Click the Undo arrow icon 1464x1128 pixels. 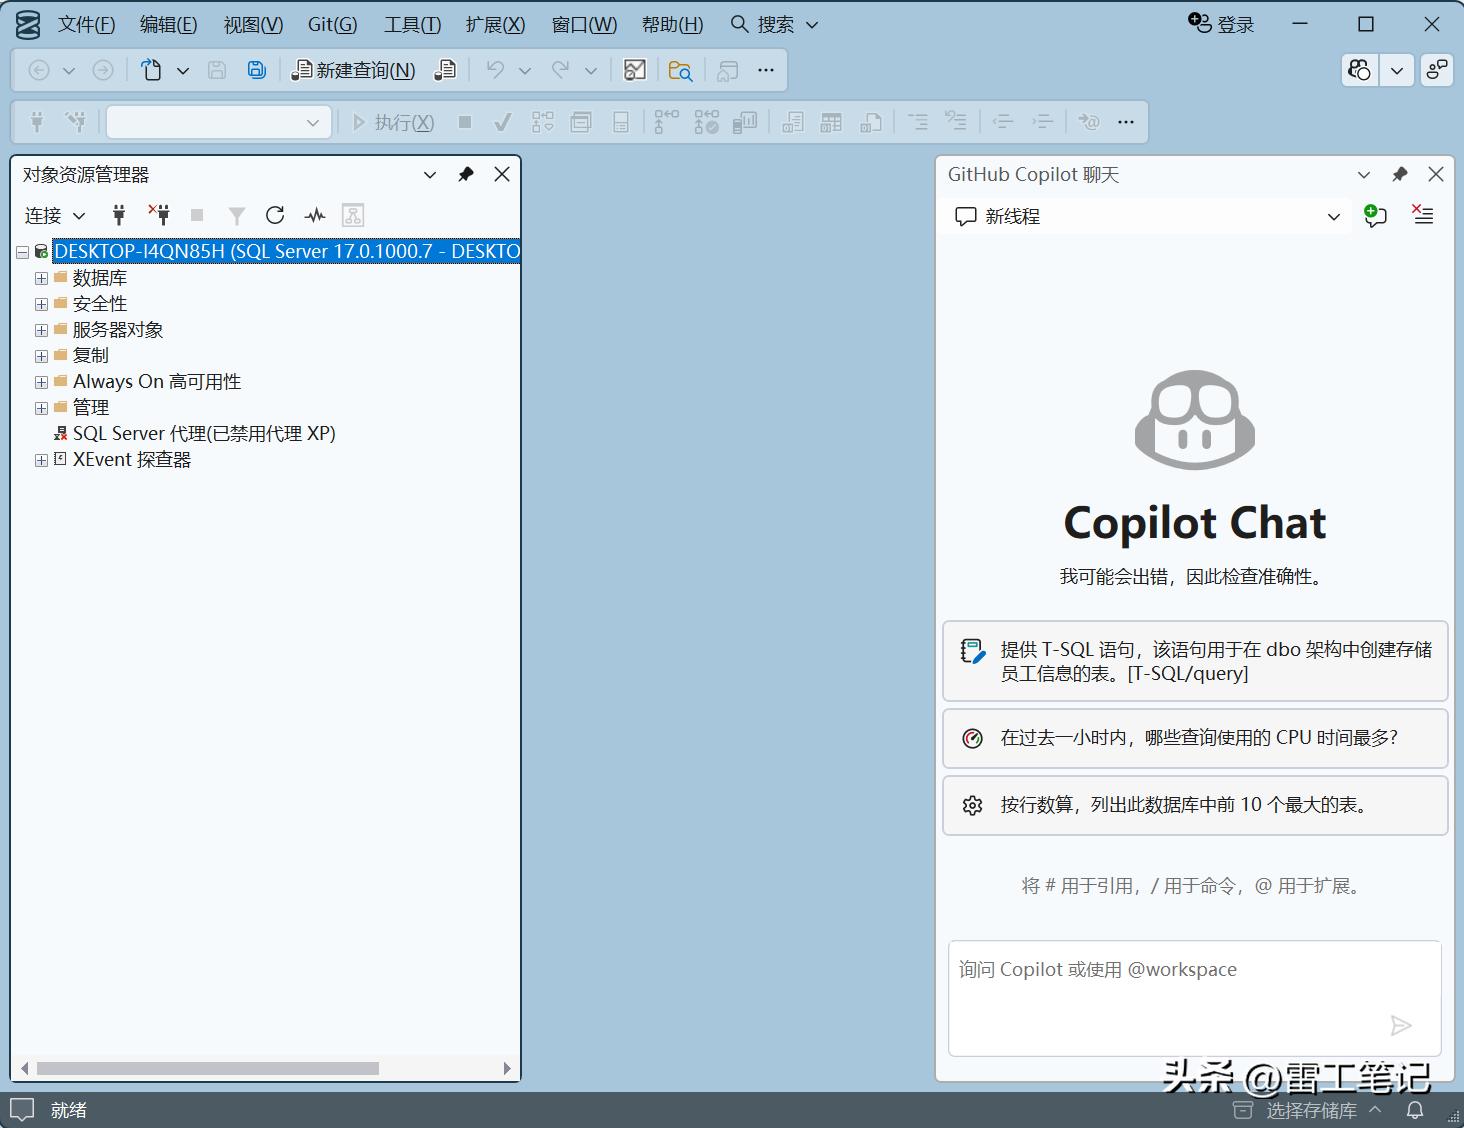tap(495, 70)
